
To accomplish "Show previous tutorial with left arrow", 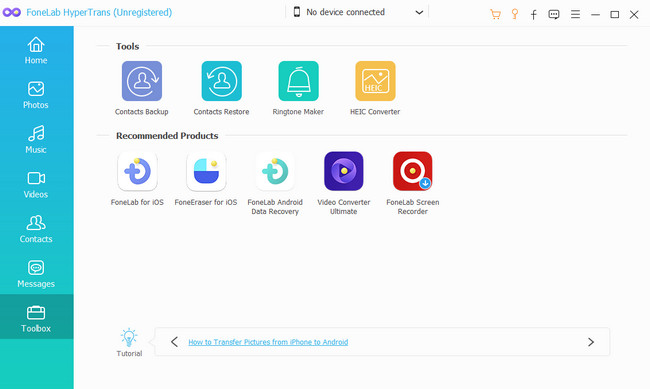I will click(175, 342).
